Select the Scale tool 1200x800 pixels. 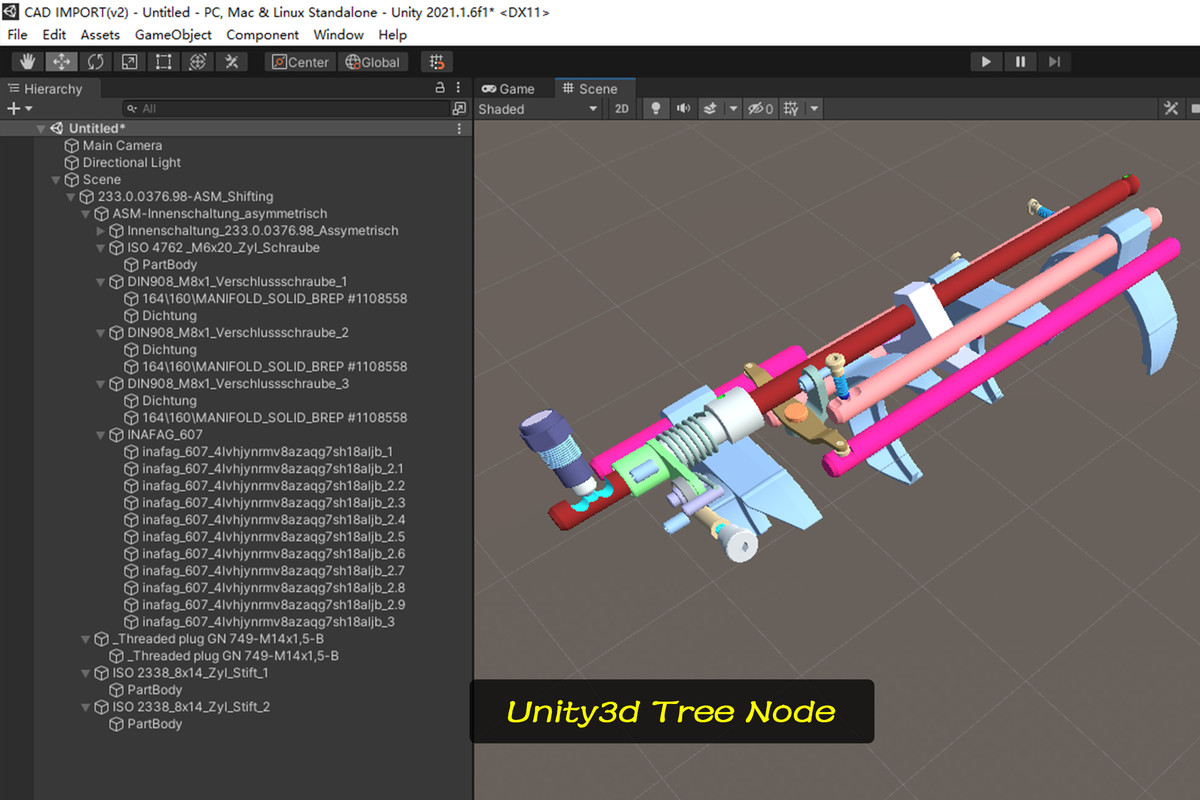point(130,62)
